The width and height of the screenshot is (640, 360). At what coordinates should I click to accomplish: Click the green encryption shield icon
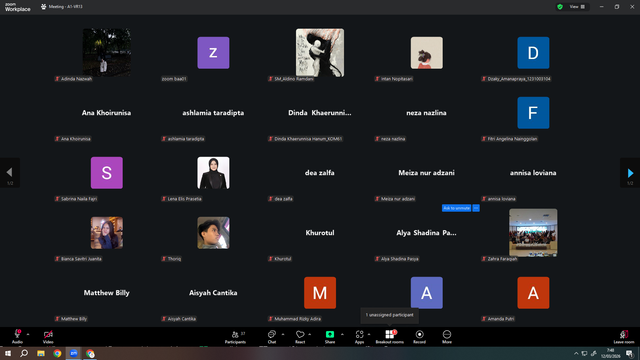pyautogui.click(x=560, y=7)
